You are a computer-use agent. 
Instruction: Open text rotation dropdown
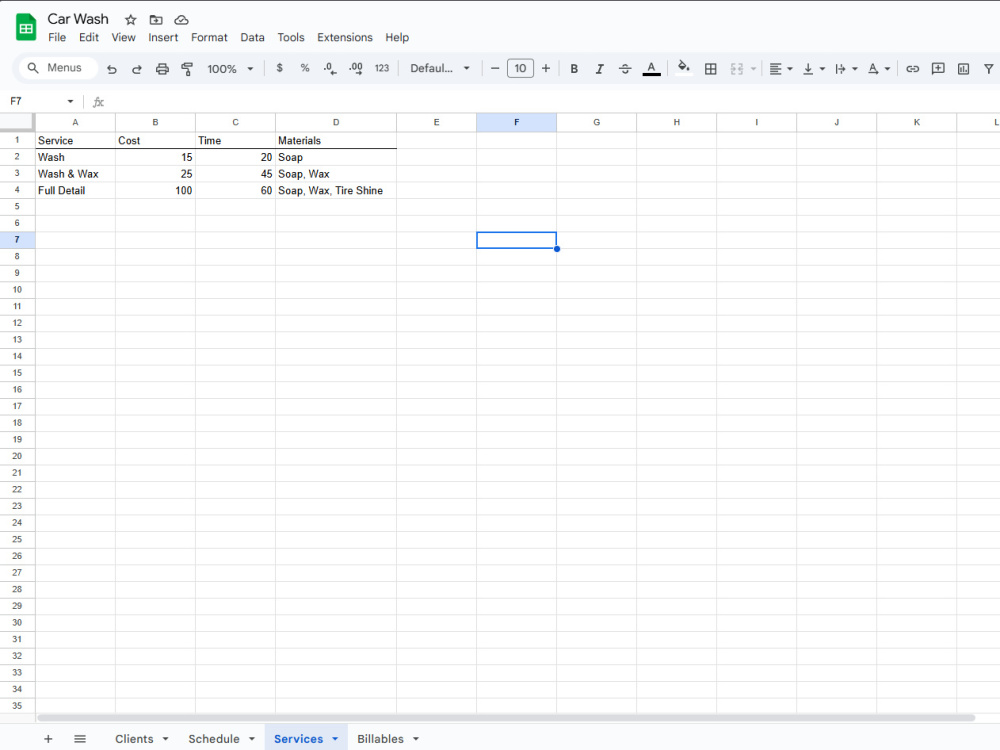click(x=879, y=69)
